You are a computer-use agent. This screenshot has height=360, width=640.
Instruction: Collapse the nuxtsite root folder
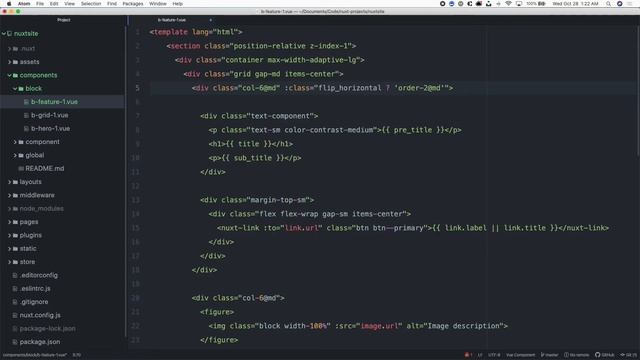[4, 34]
